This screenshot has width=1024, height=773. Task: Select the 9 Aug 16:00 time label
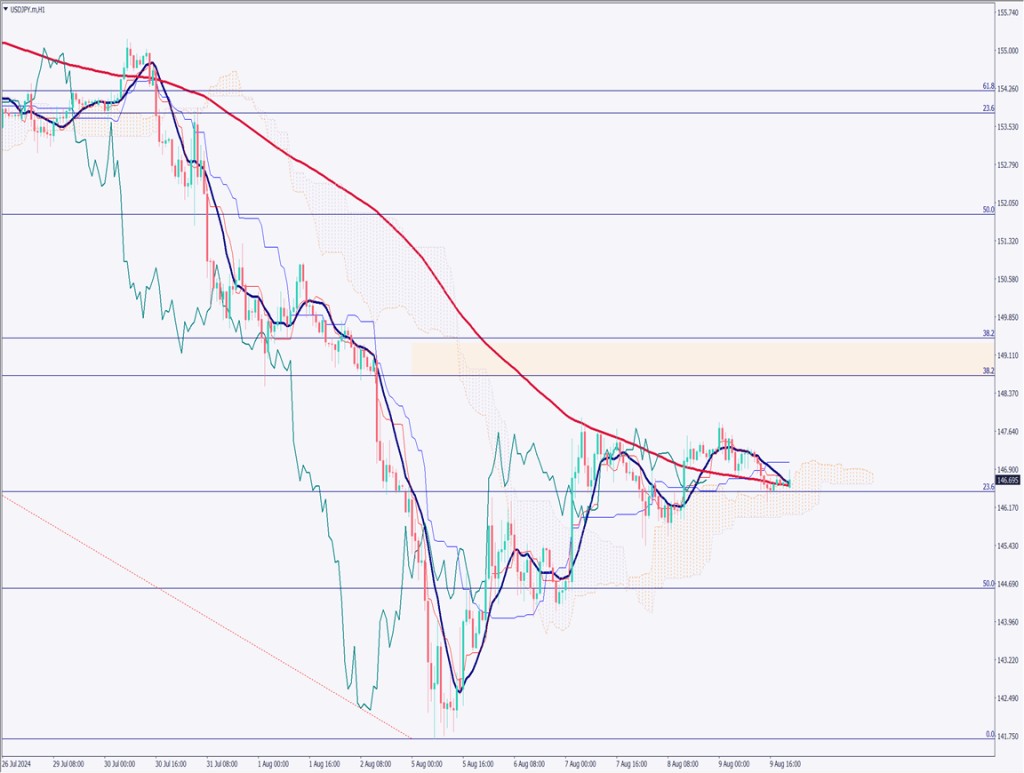(x=783, y=761)
